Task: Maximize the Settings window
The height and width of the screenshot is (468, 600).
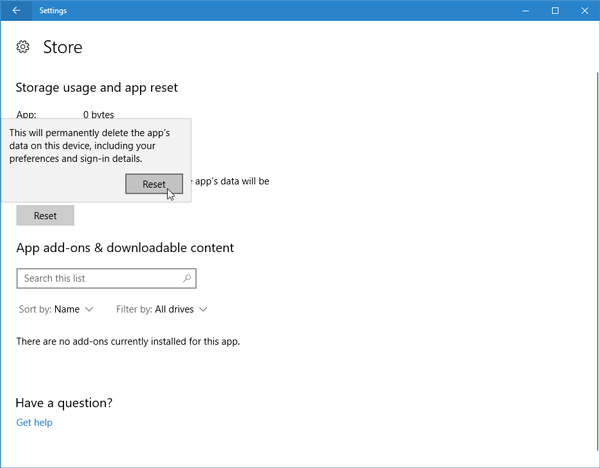Action: tap(555, 10)
